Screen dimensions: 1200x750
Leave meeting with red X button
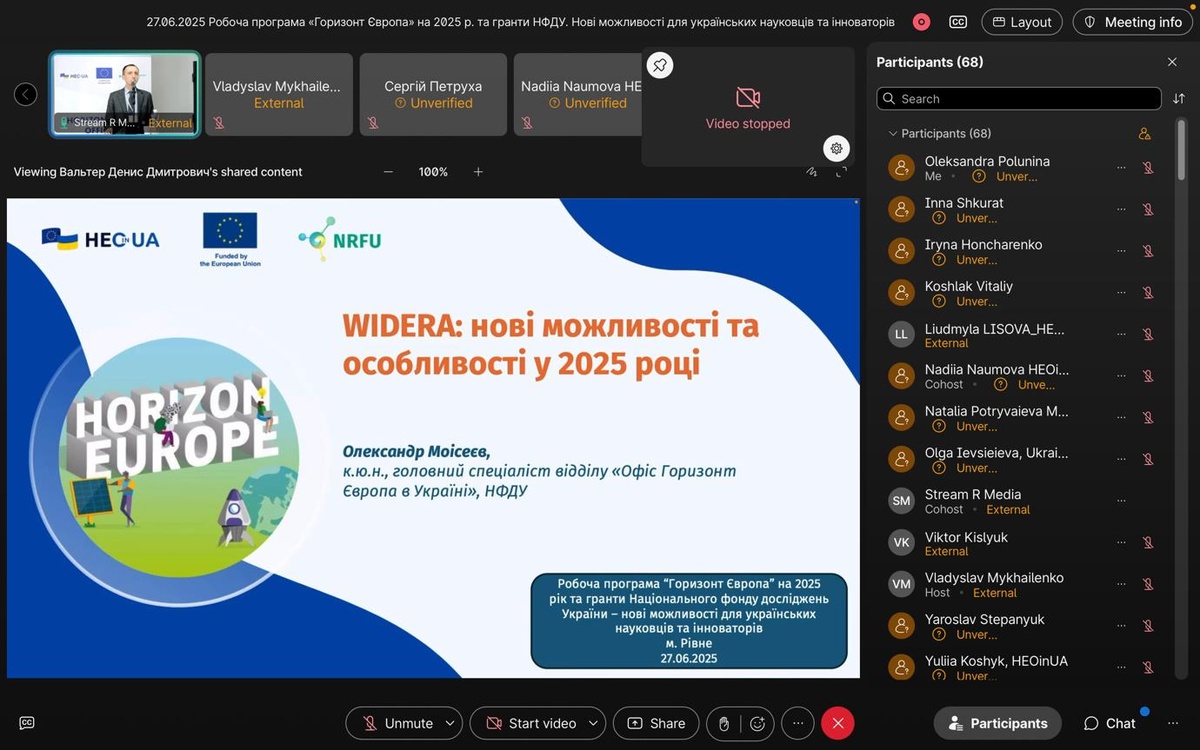838,723
